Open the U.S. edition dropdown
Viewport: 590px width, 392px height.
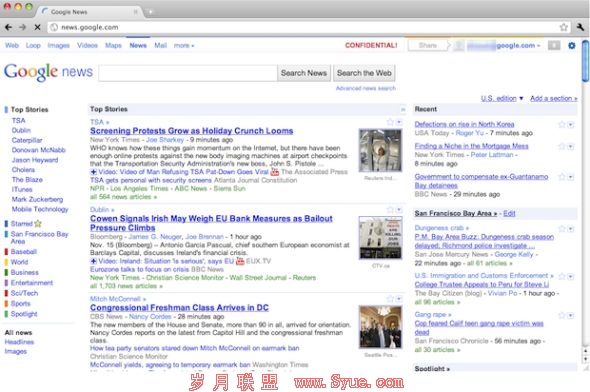[x=502, y=98]
